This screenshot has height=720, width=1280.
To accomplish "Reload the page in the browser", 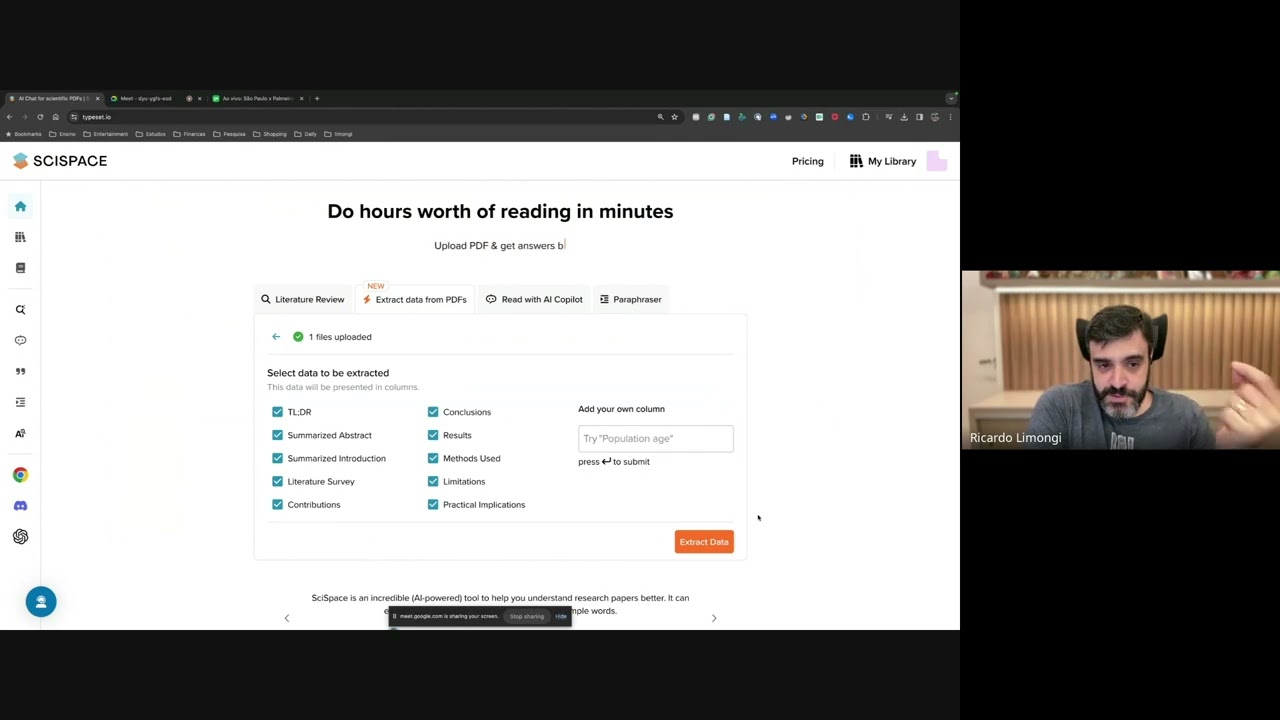I will point(40,117).
